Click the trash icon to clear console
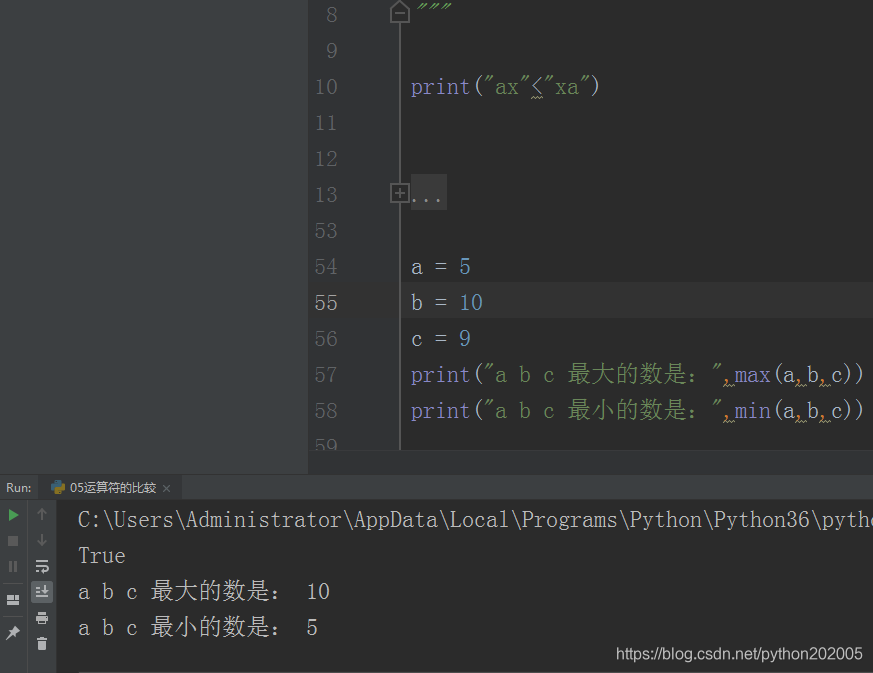Viewport: 873px width, 673px height. pyautogui.click(x=42, y=644)
